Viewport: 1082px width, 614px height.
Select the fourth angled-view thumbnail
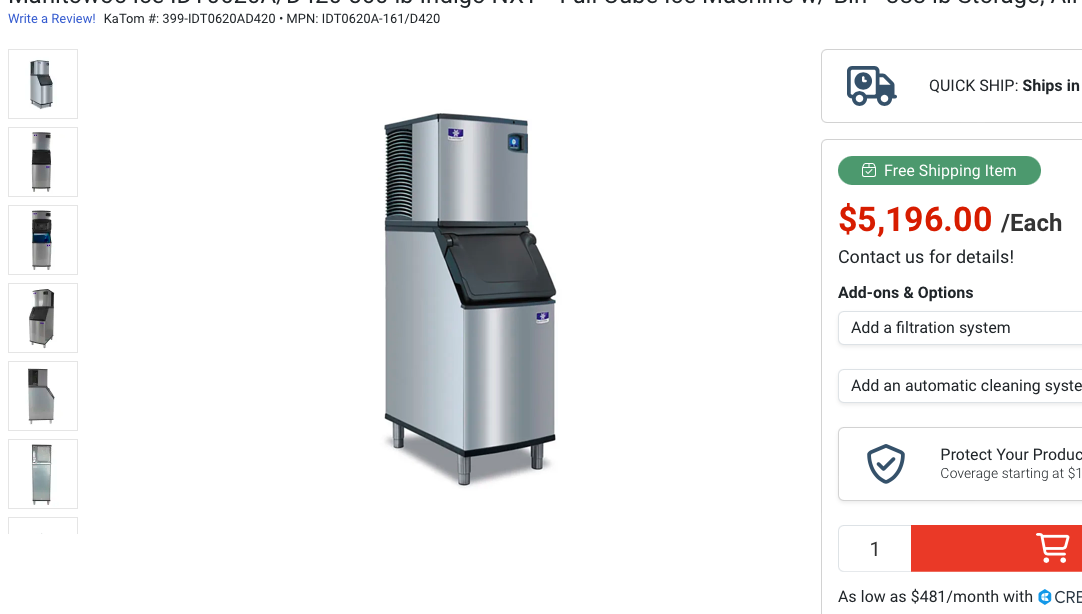click(43, 318)
